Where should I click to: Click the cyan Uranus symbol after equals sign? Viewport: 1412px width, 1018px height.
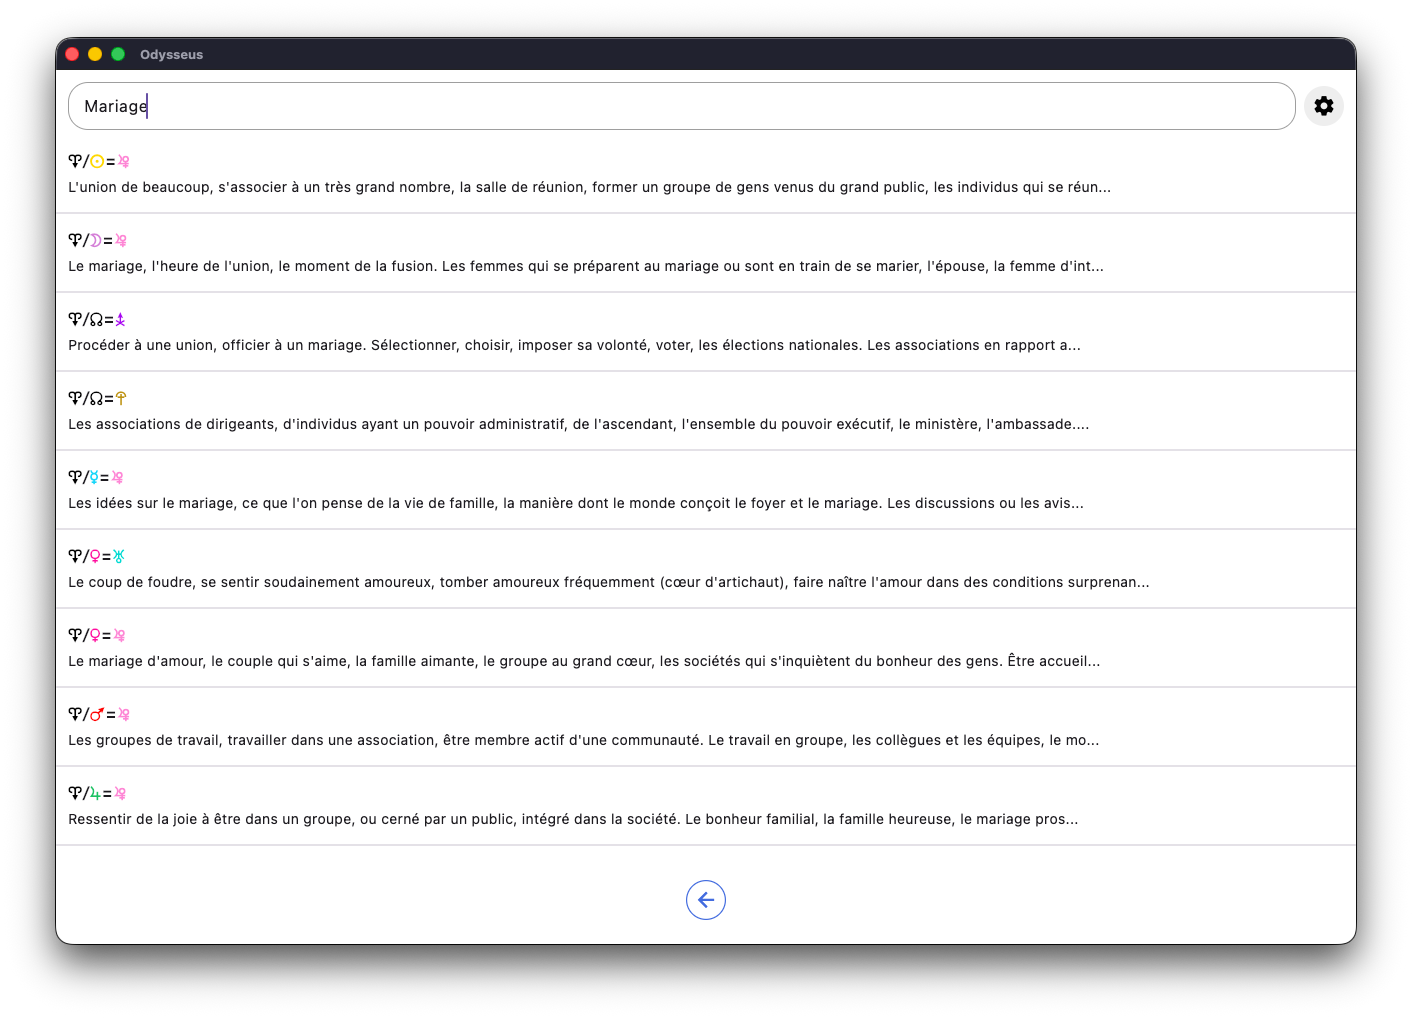coord(119,556)
